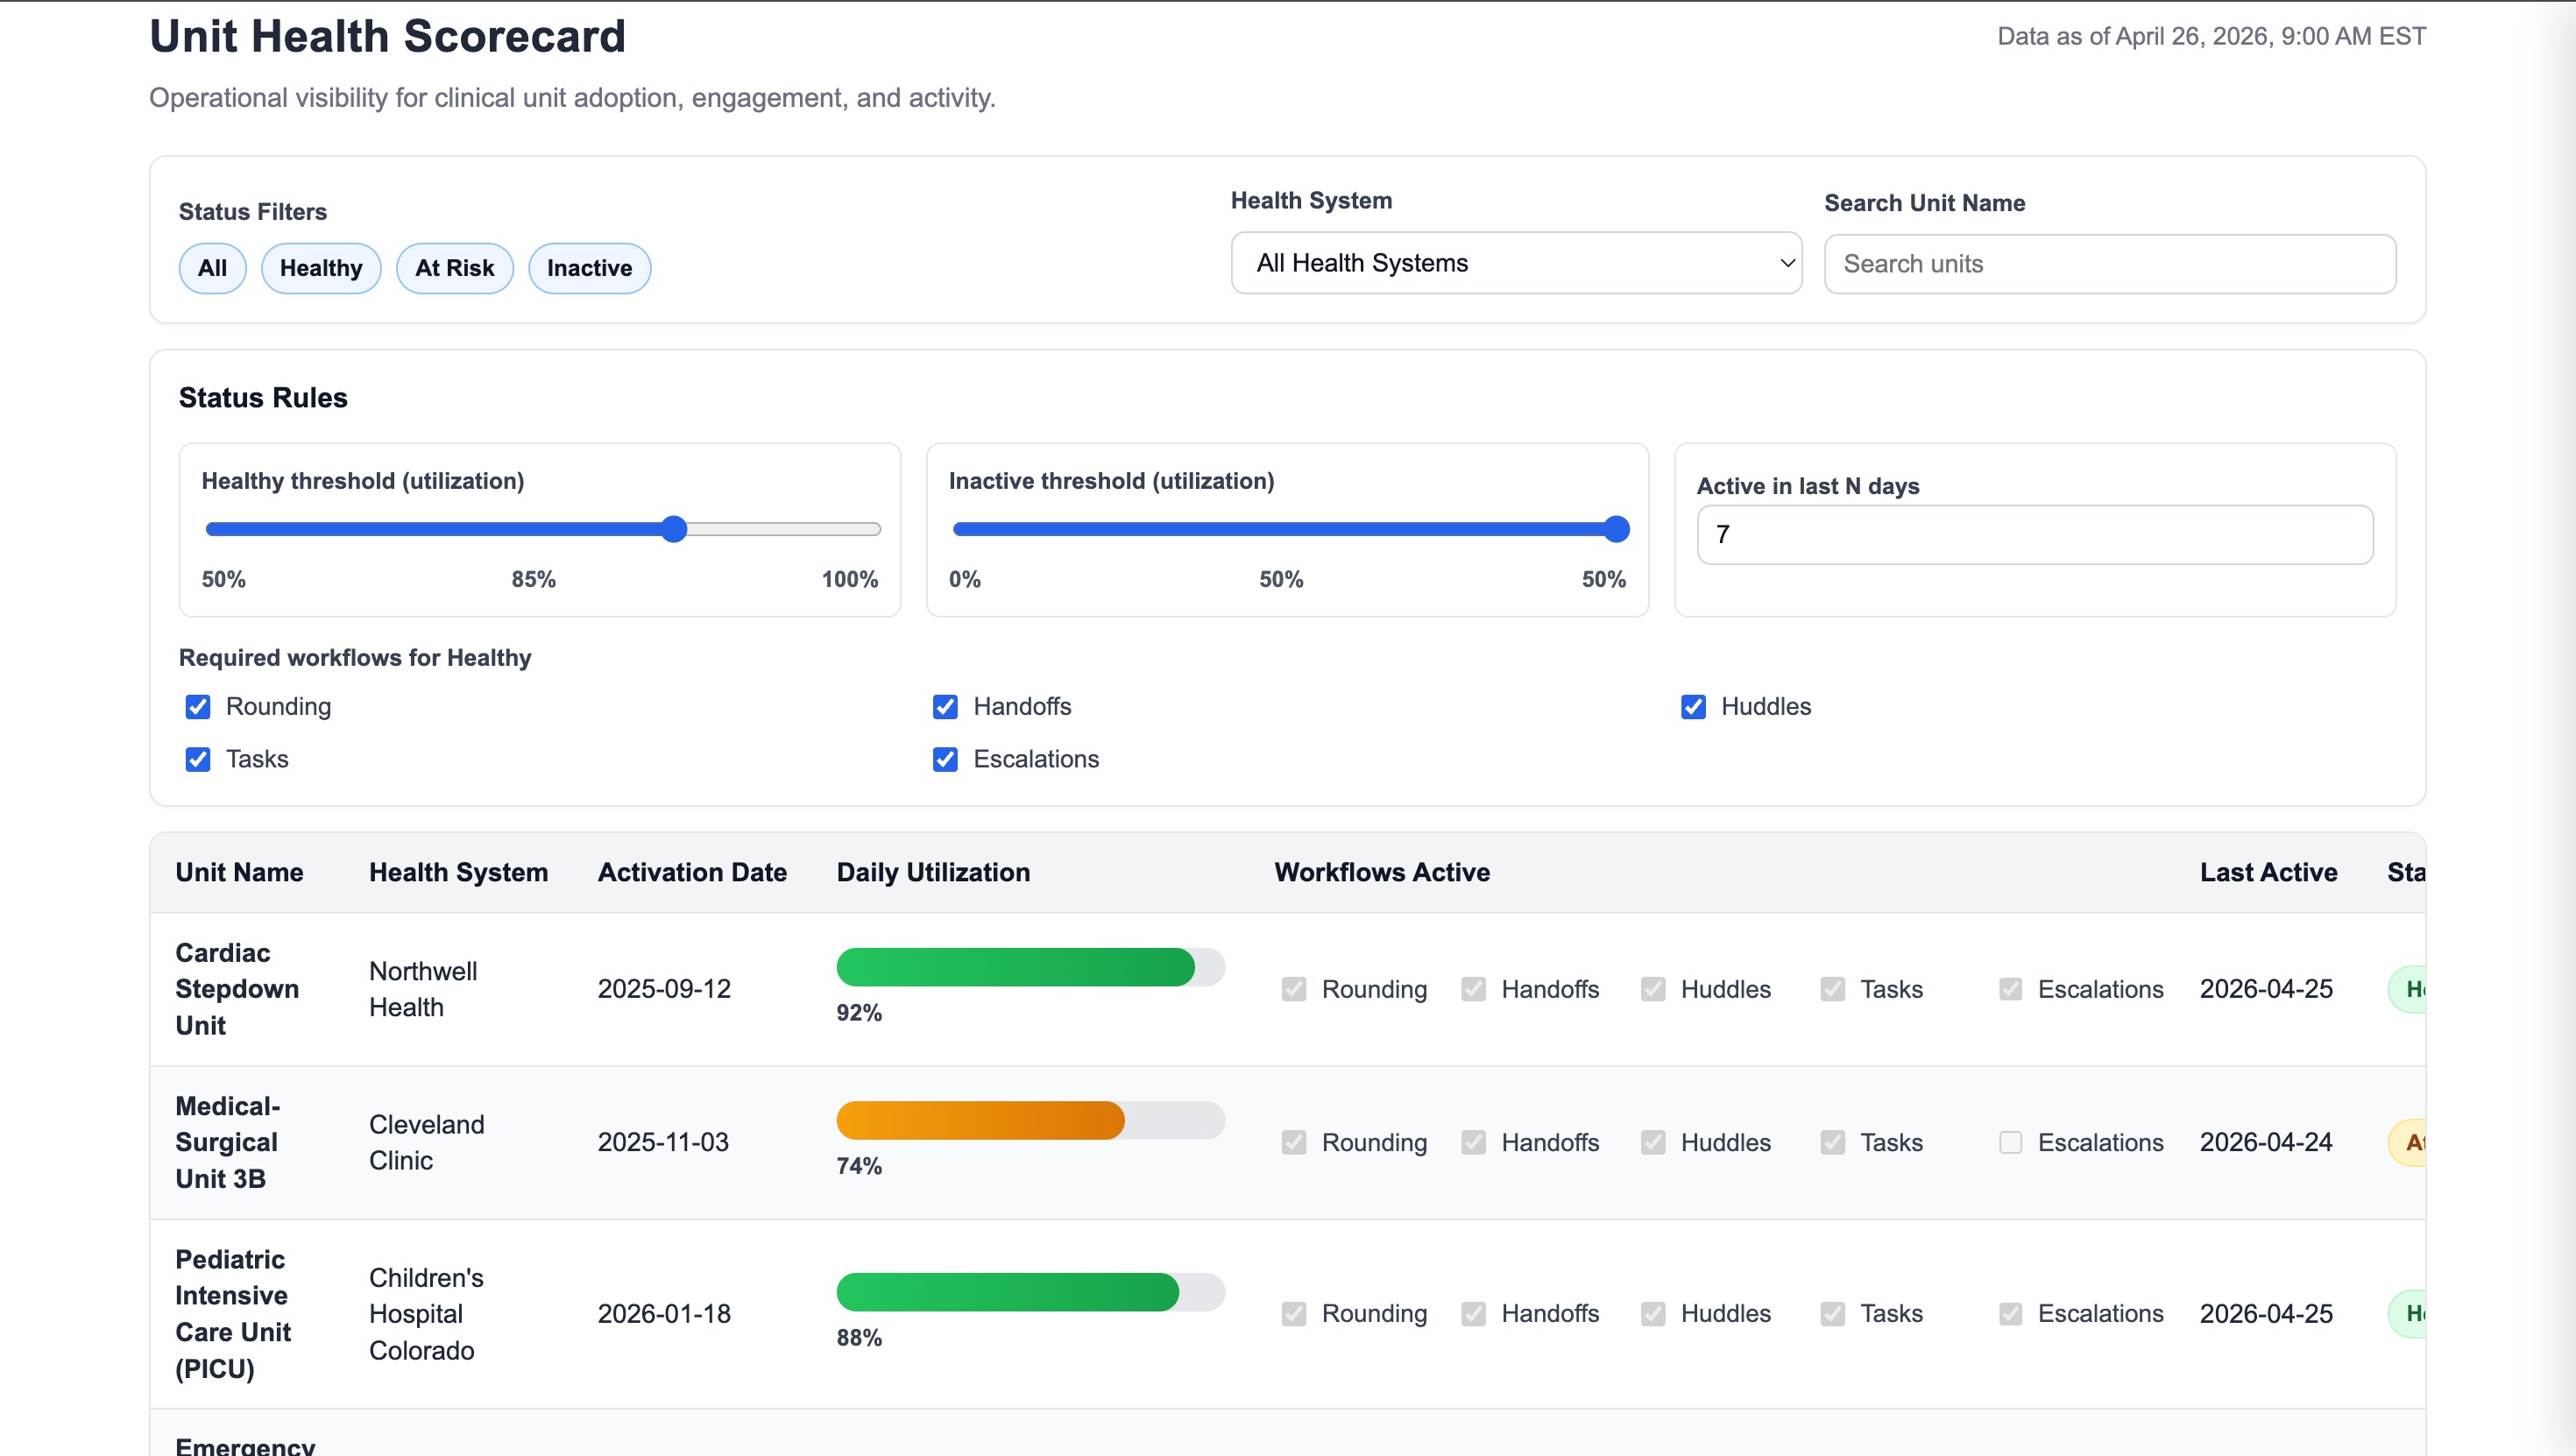Click the Unit Health Scorecard title
The width and height of the screenshot is (2576, 1456).
pyautogui.click(x=387, y=37)
